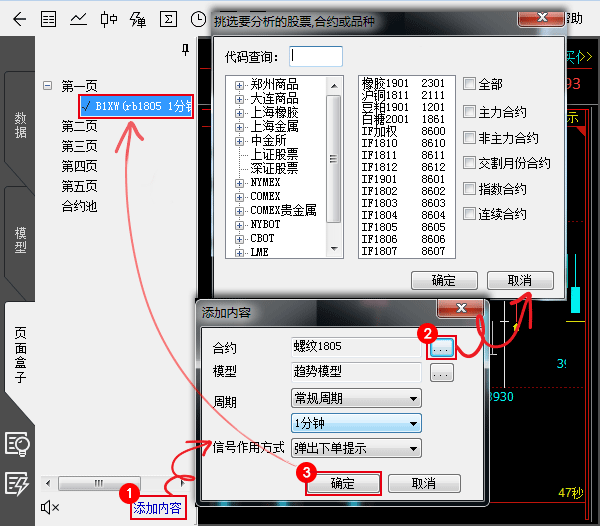Viewport: 600px width, 526px height.
Task: Click the 代码查询 input field
Action: 315,57
